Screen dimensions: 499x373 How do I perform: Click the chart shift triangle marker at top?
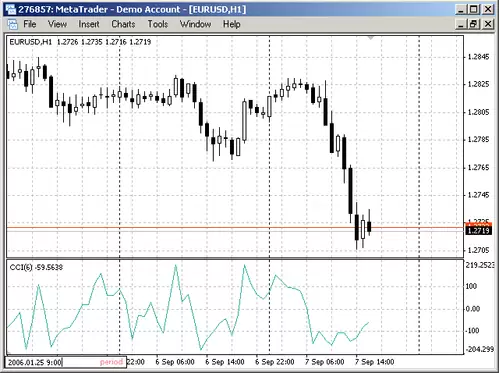(371, 38)
